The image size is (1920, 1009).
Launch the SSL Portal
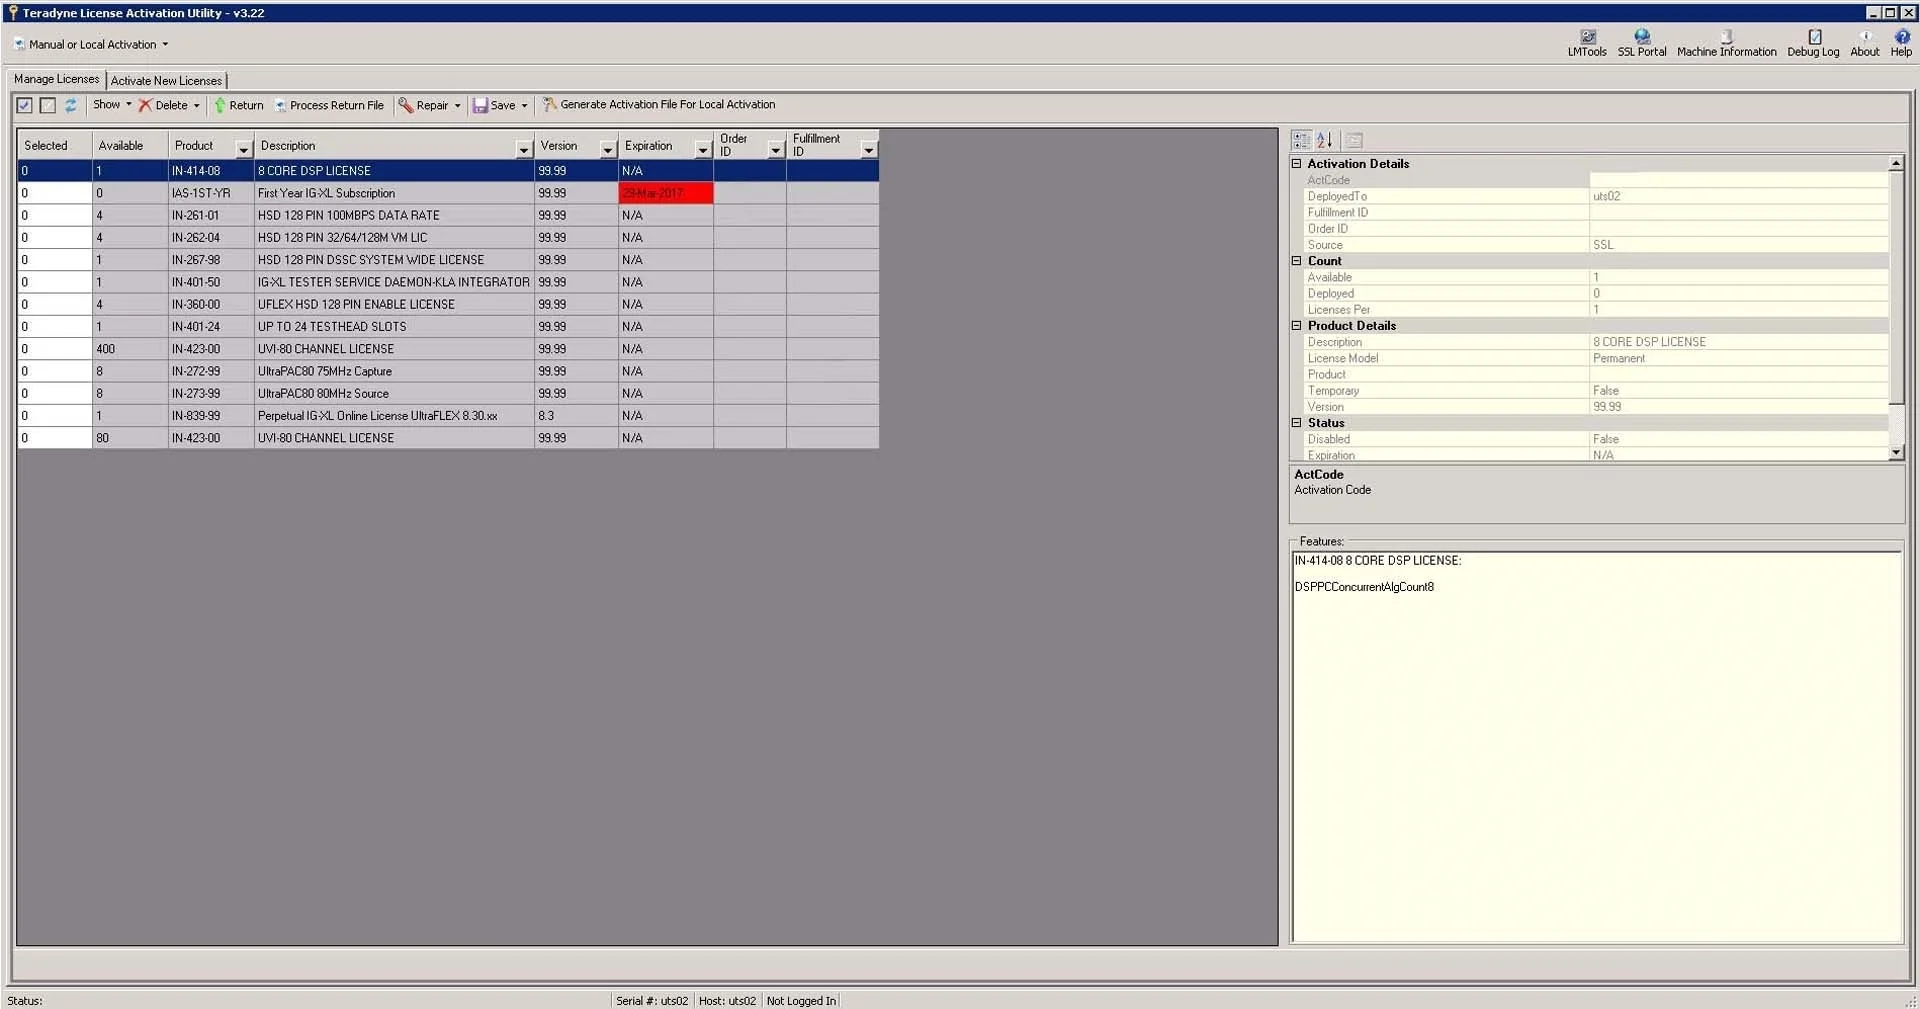(x=1641, y=43)
